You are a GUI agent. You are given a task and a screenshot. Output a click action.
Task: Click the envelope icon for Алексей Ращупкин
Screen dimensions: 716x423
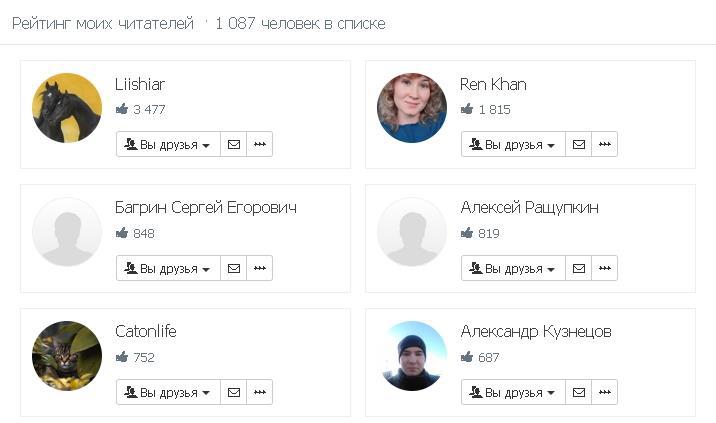(579, 268)
